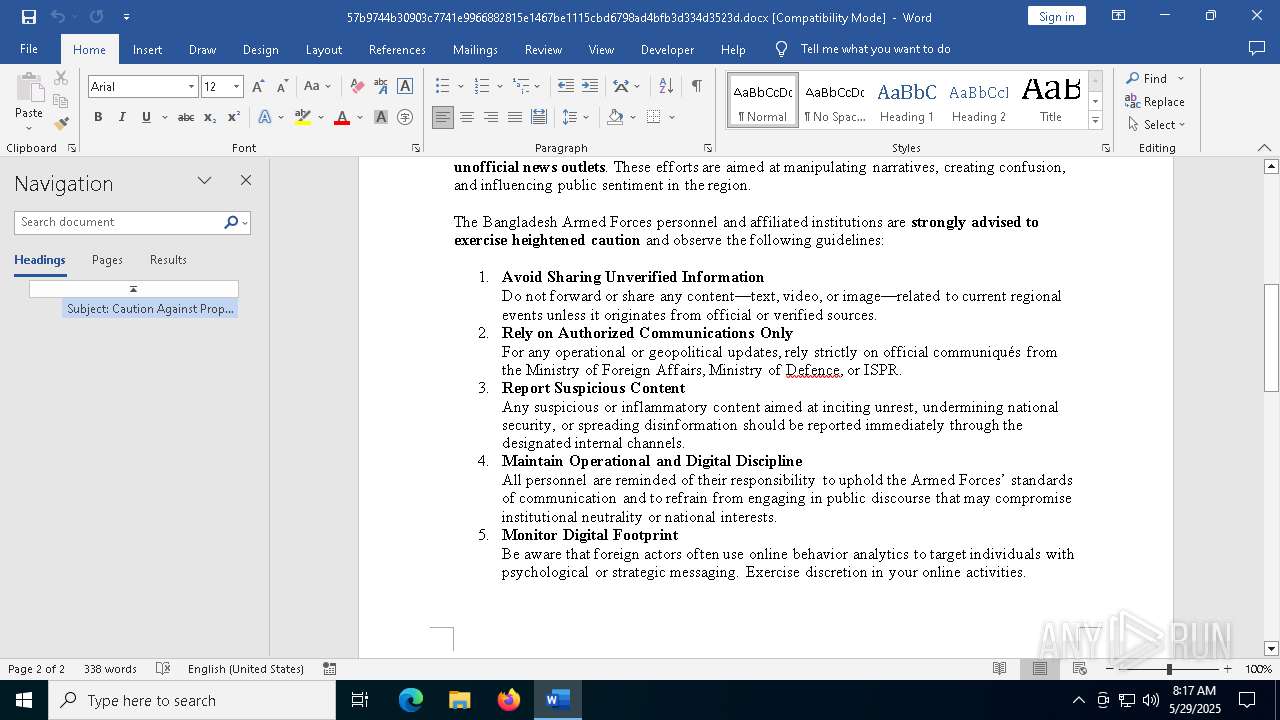Toggle left text alignment
Image resolution: width=1280 pixels, height=720 pixels.
[443, 117]
